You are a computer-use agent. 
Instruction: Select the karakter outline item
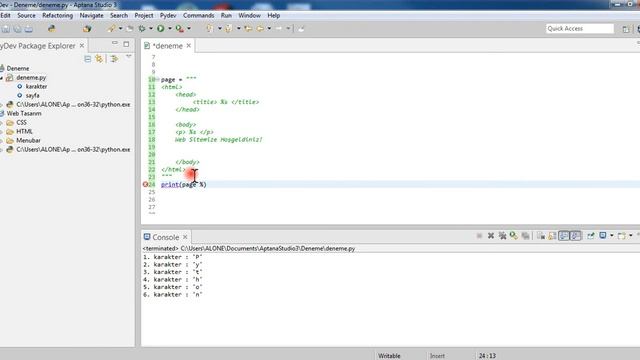[36, 87]
